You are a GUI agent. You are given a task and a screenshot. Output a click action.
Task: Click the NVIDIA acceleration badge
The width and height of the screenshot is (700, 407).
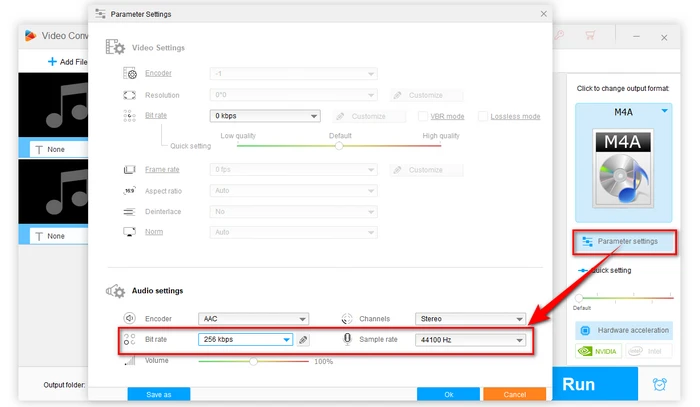598,351
